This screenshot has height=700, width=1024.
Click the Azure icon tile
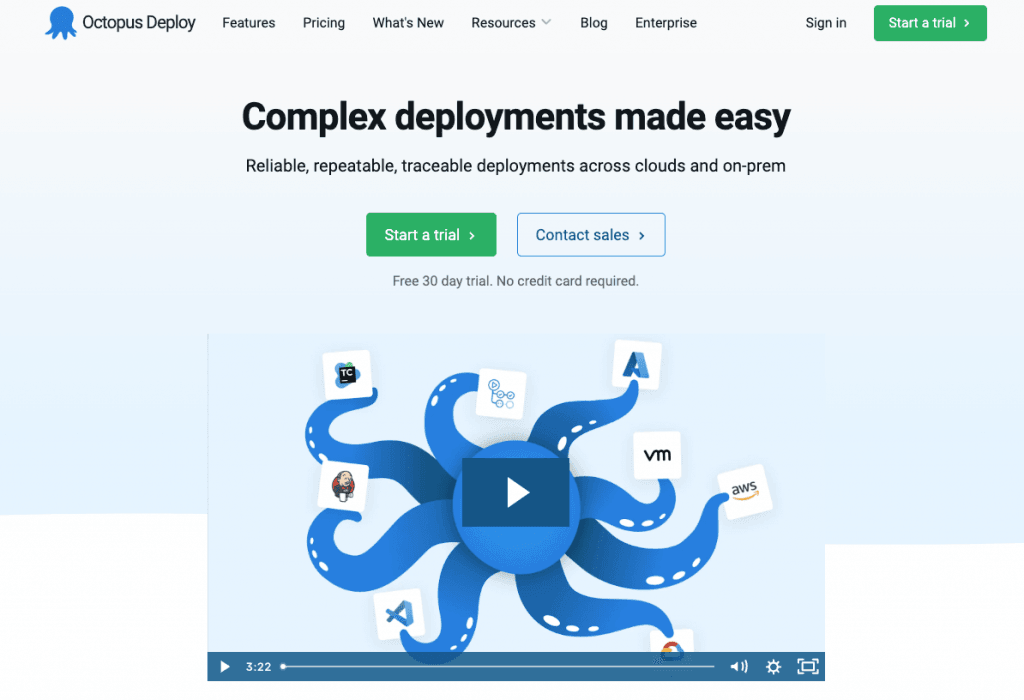(637, 365)
